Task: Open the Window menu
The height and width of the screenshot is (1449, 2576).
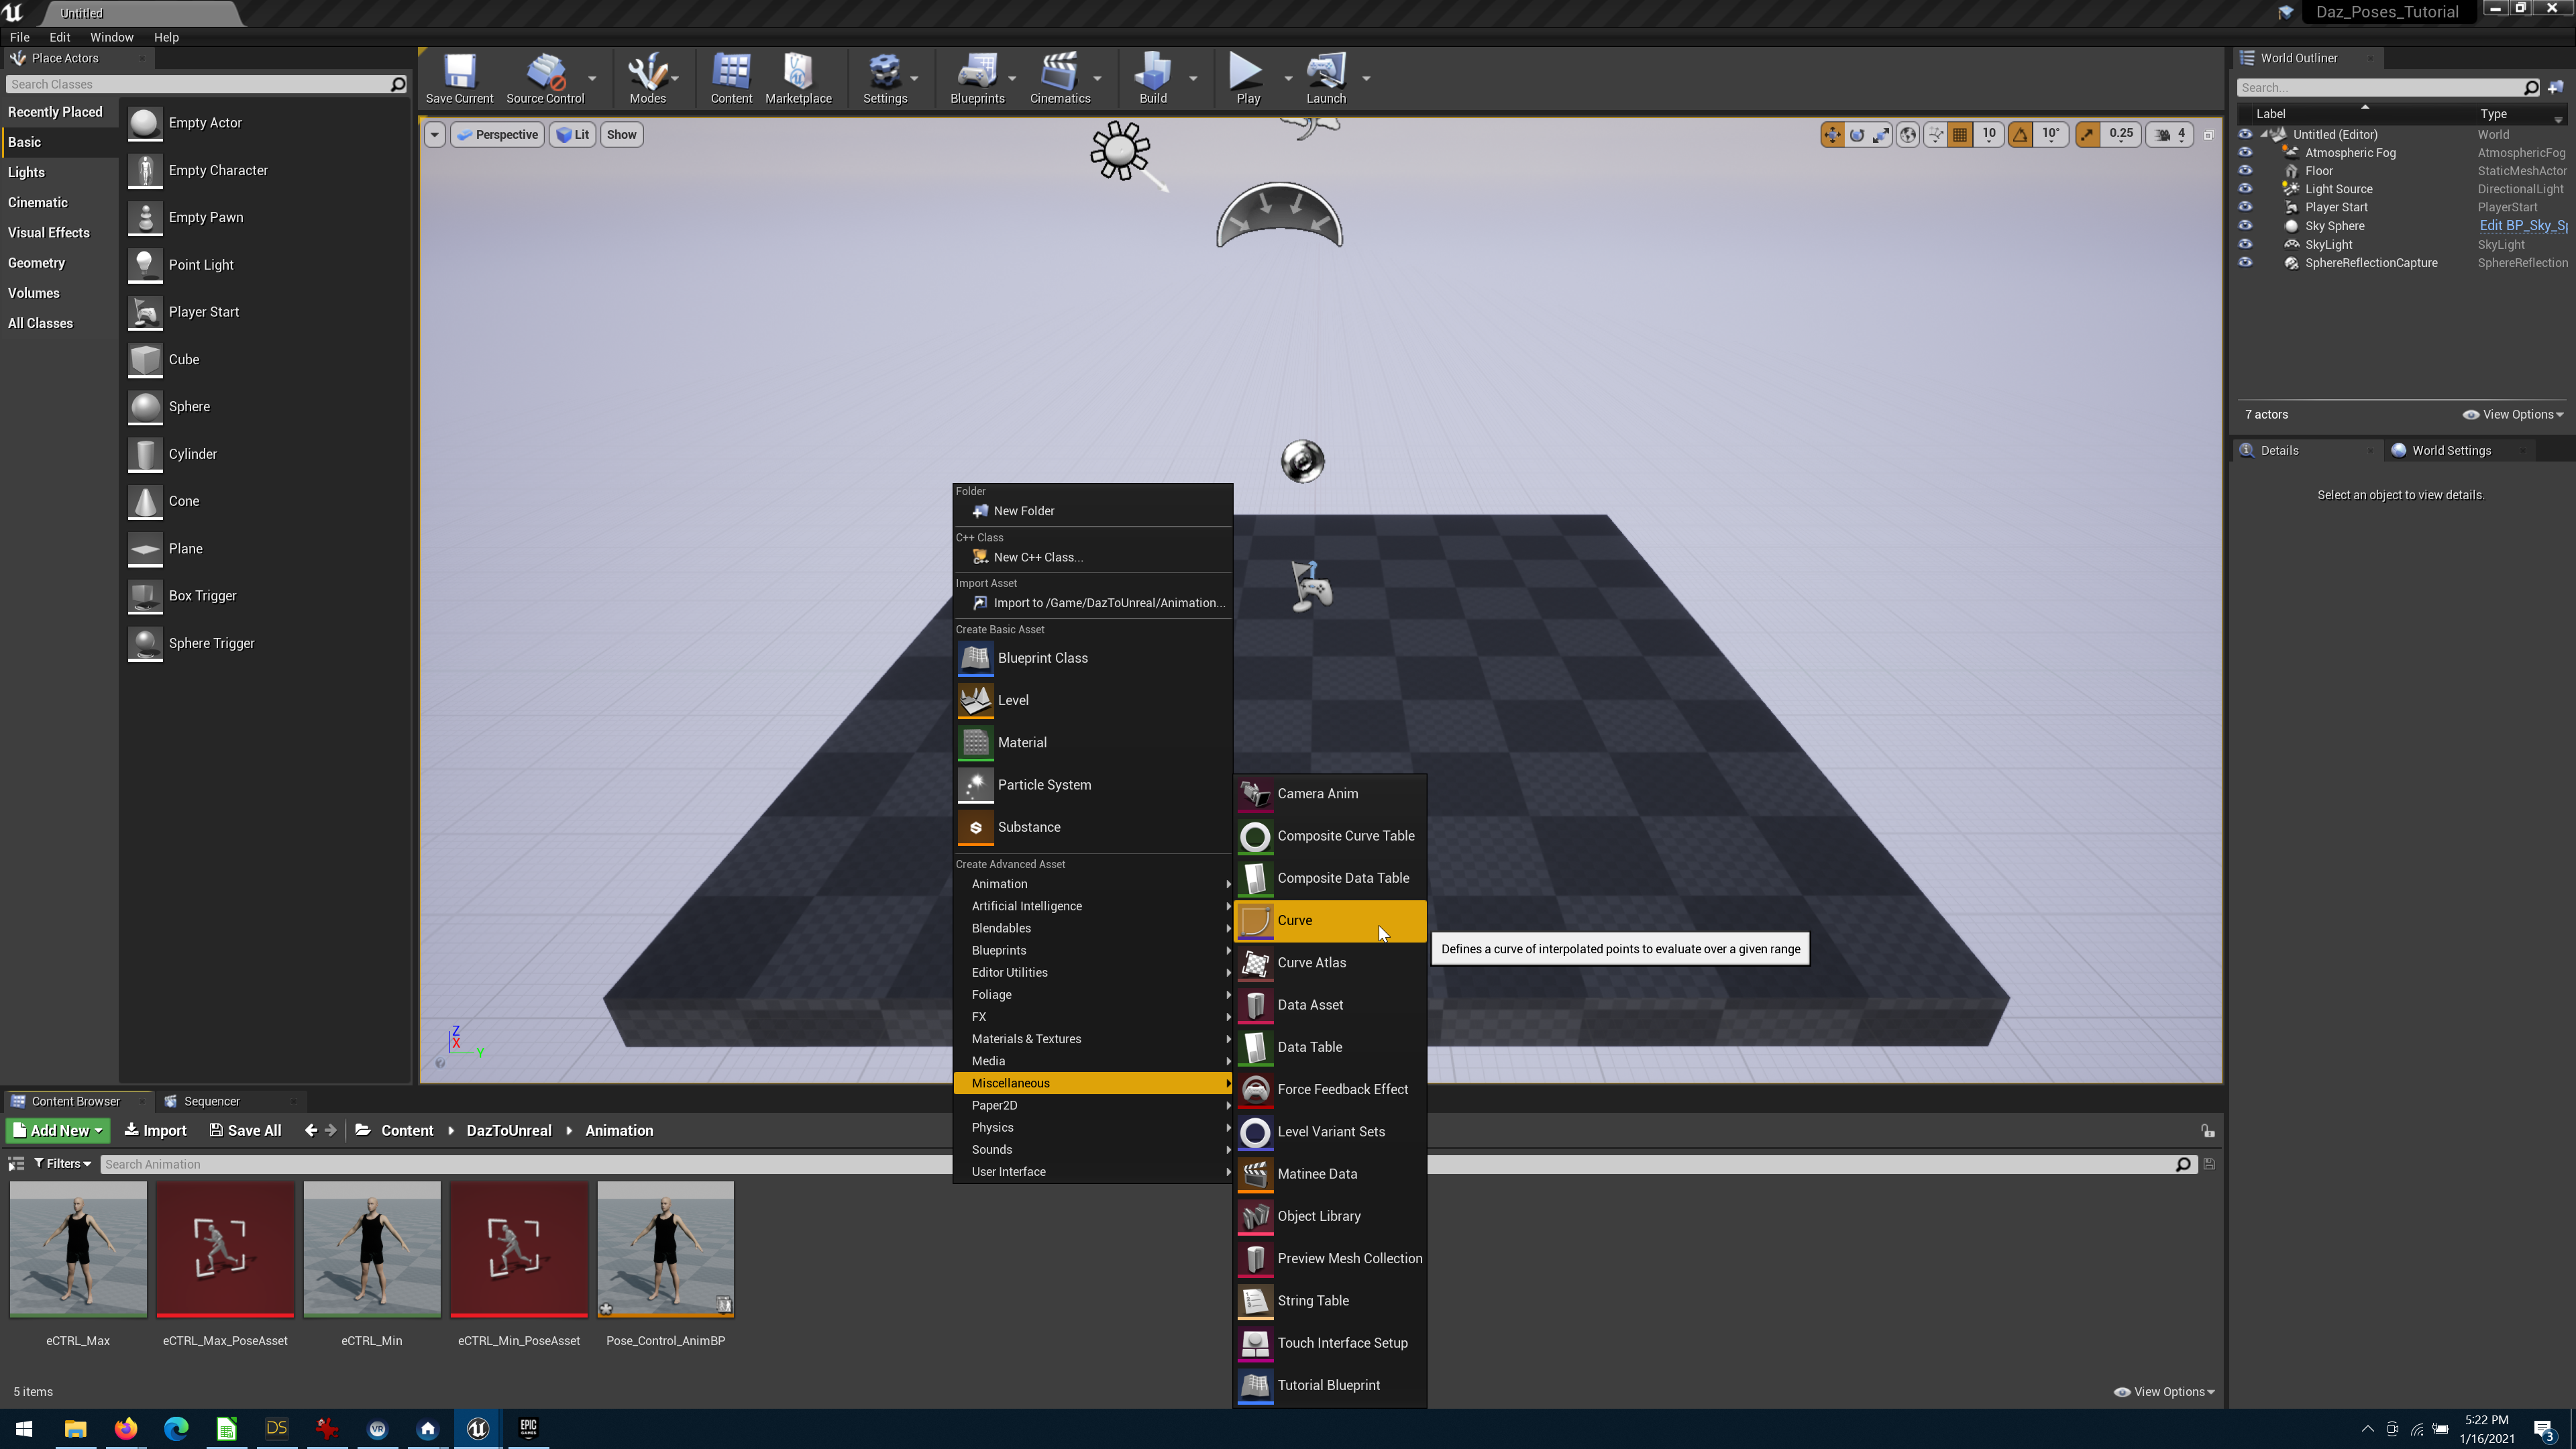Action: [111, 37]
